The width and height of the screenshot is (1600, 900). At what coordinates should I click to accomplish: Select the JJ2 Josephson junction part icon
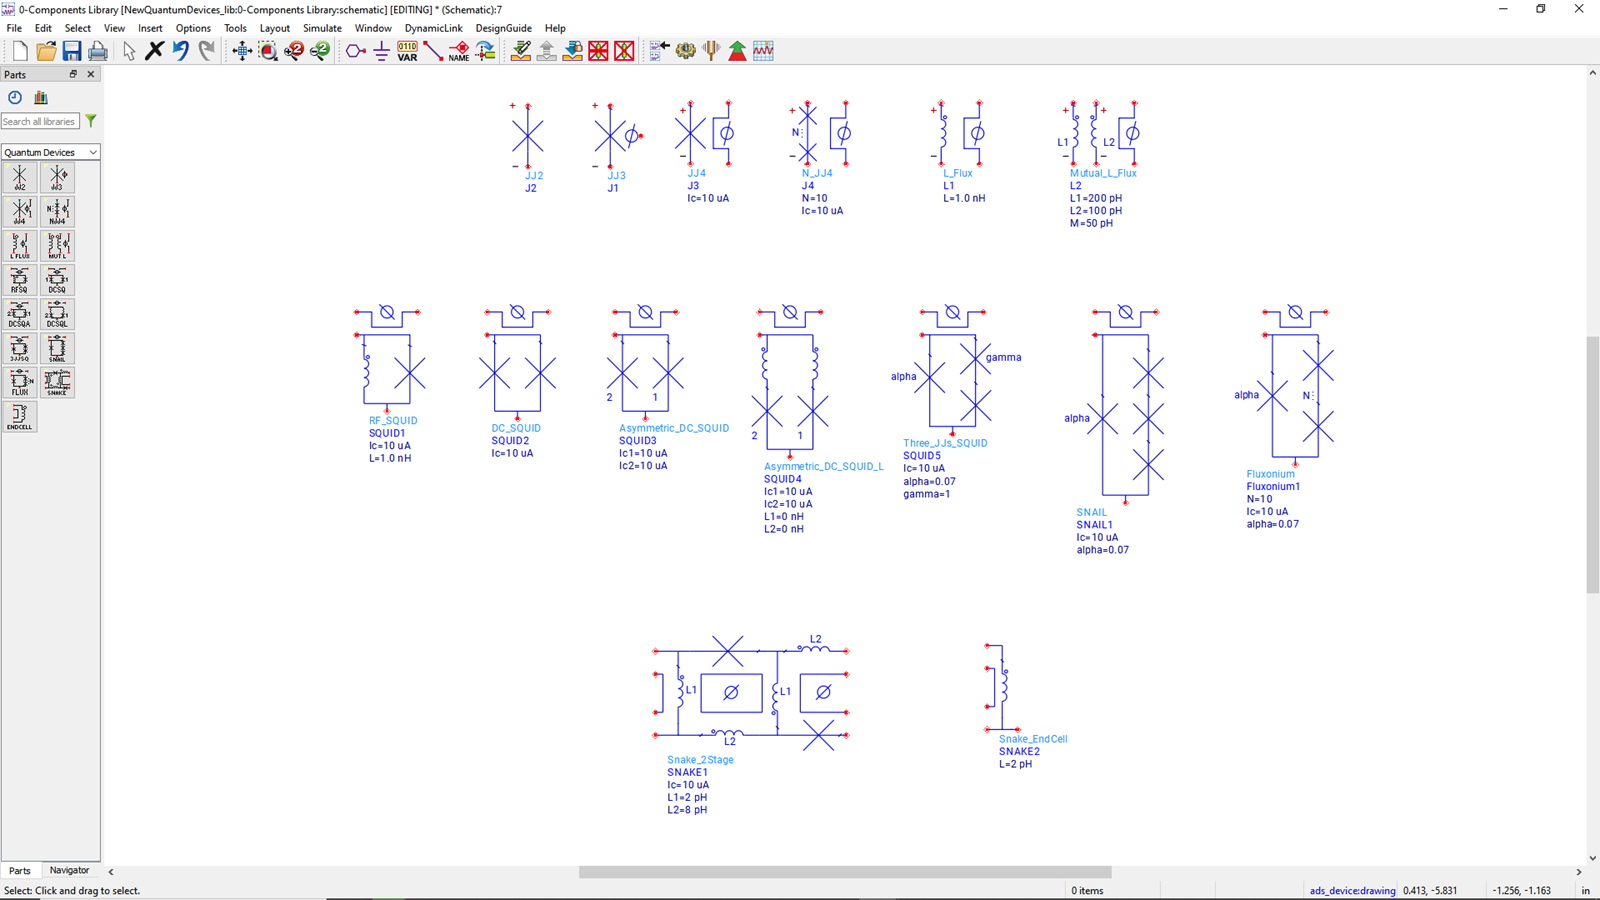[x=19, y=177]
